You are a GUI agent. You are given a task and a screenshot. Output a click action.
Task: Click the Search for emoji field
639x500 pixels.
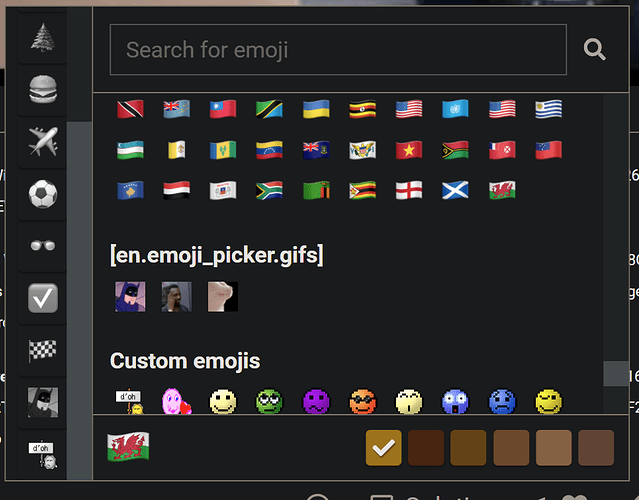tap(338, 50)
